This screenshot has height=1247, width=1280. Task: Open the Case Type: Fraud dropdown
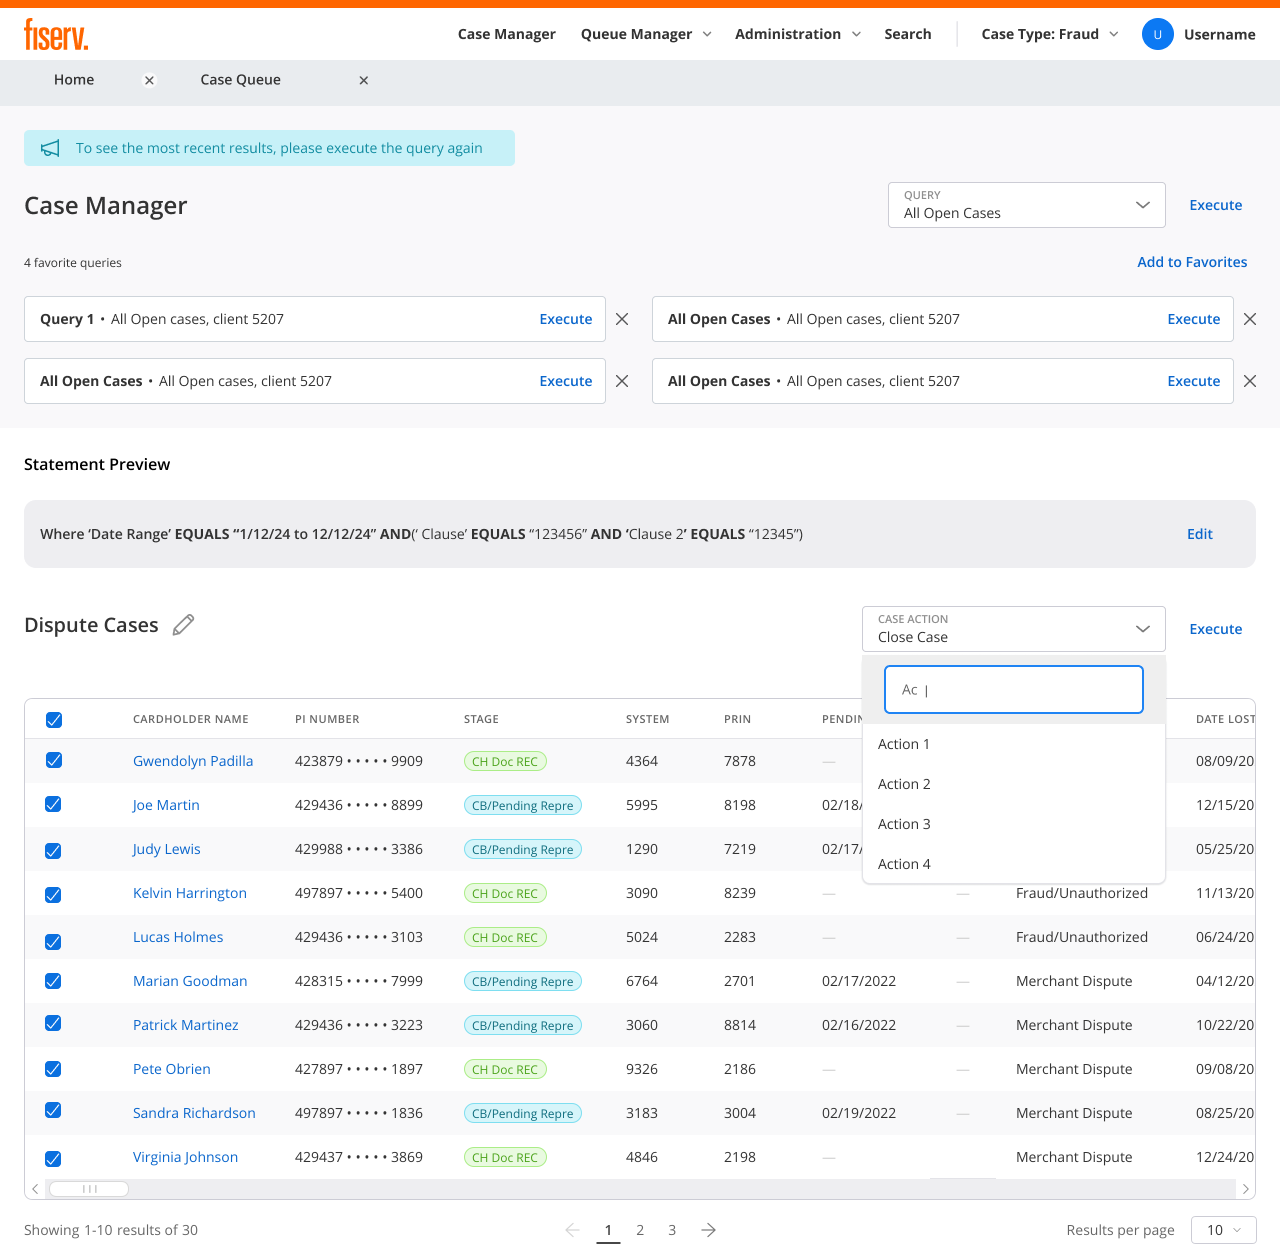(1050, 34)
